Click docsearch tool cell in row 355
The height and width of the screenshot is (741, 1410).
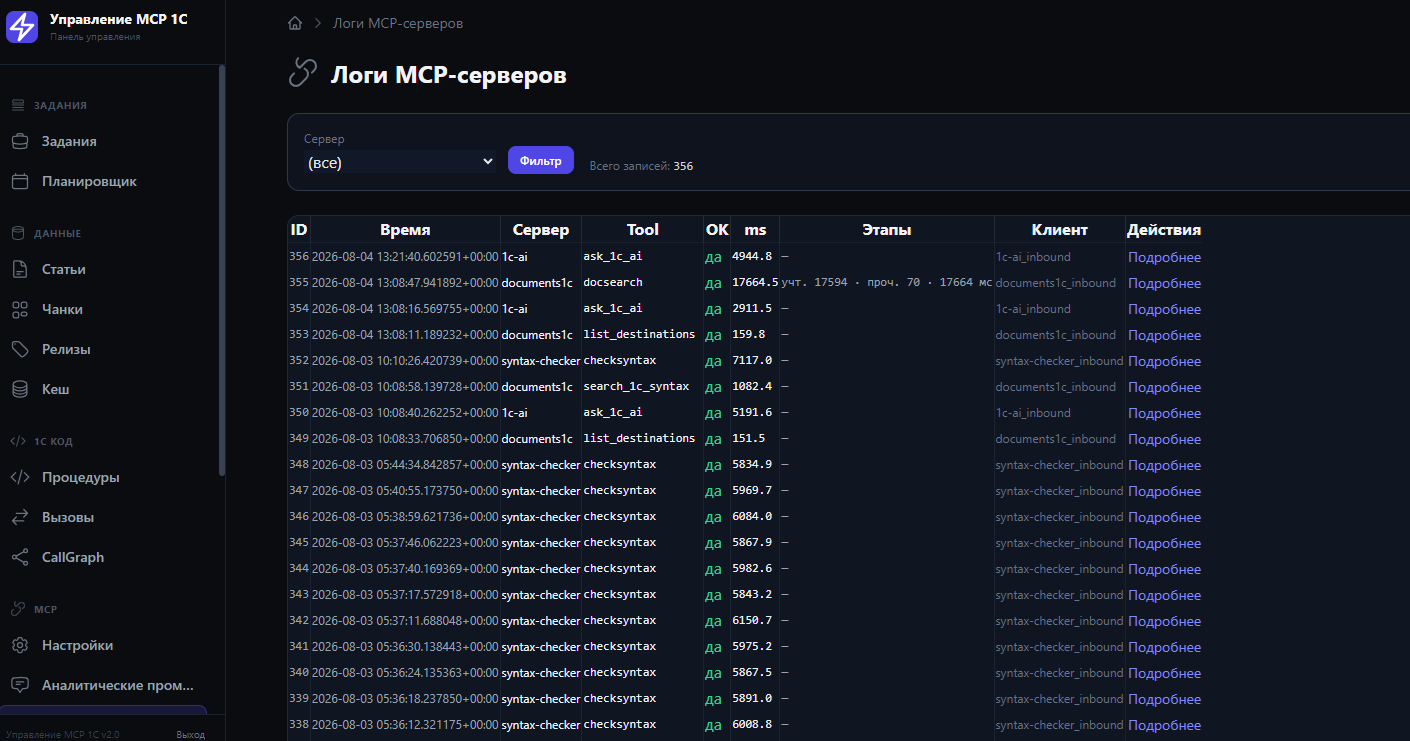[613, 283]
